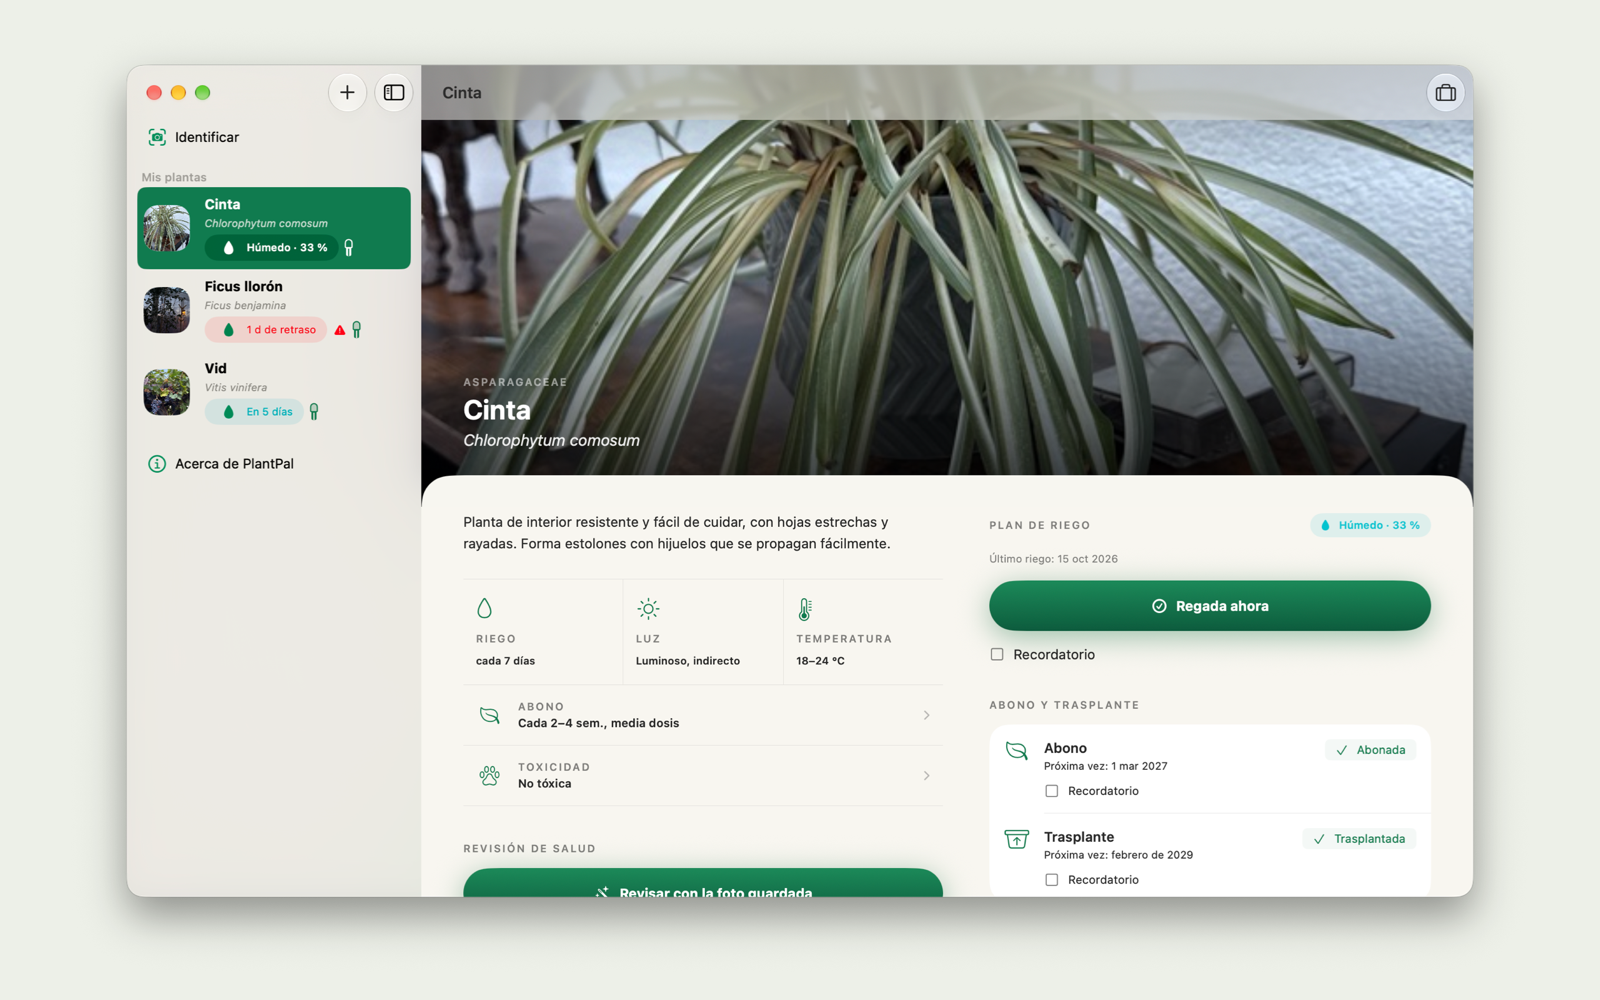Click the sparkle icon on the Revisar button
This screenshot has height=1000, width=1600.
coord(602,892)
